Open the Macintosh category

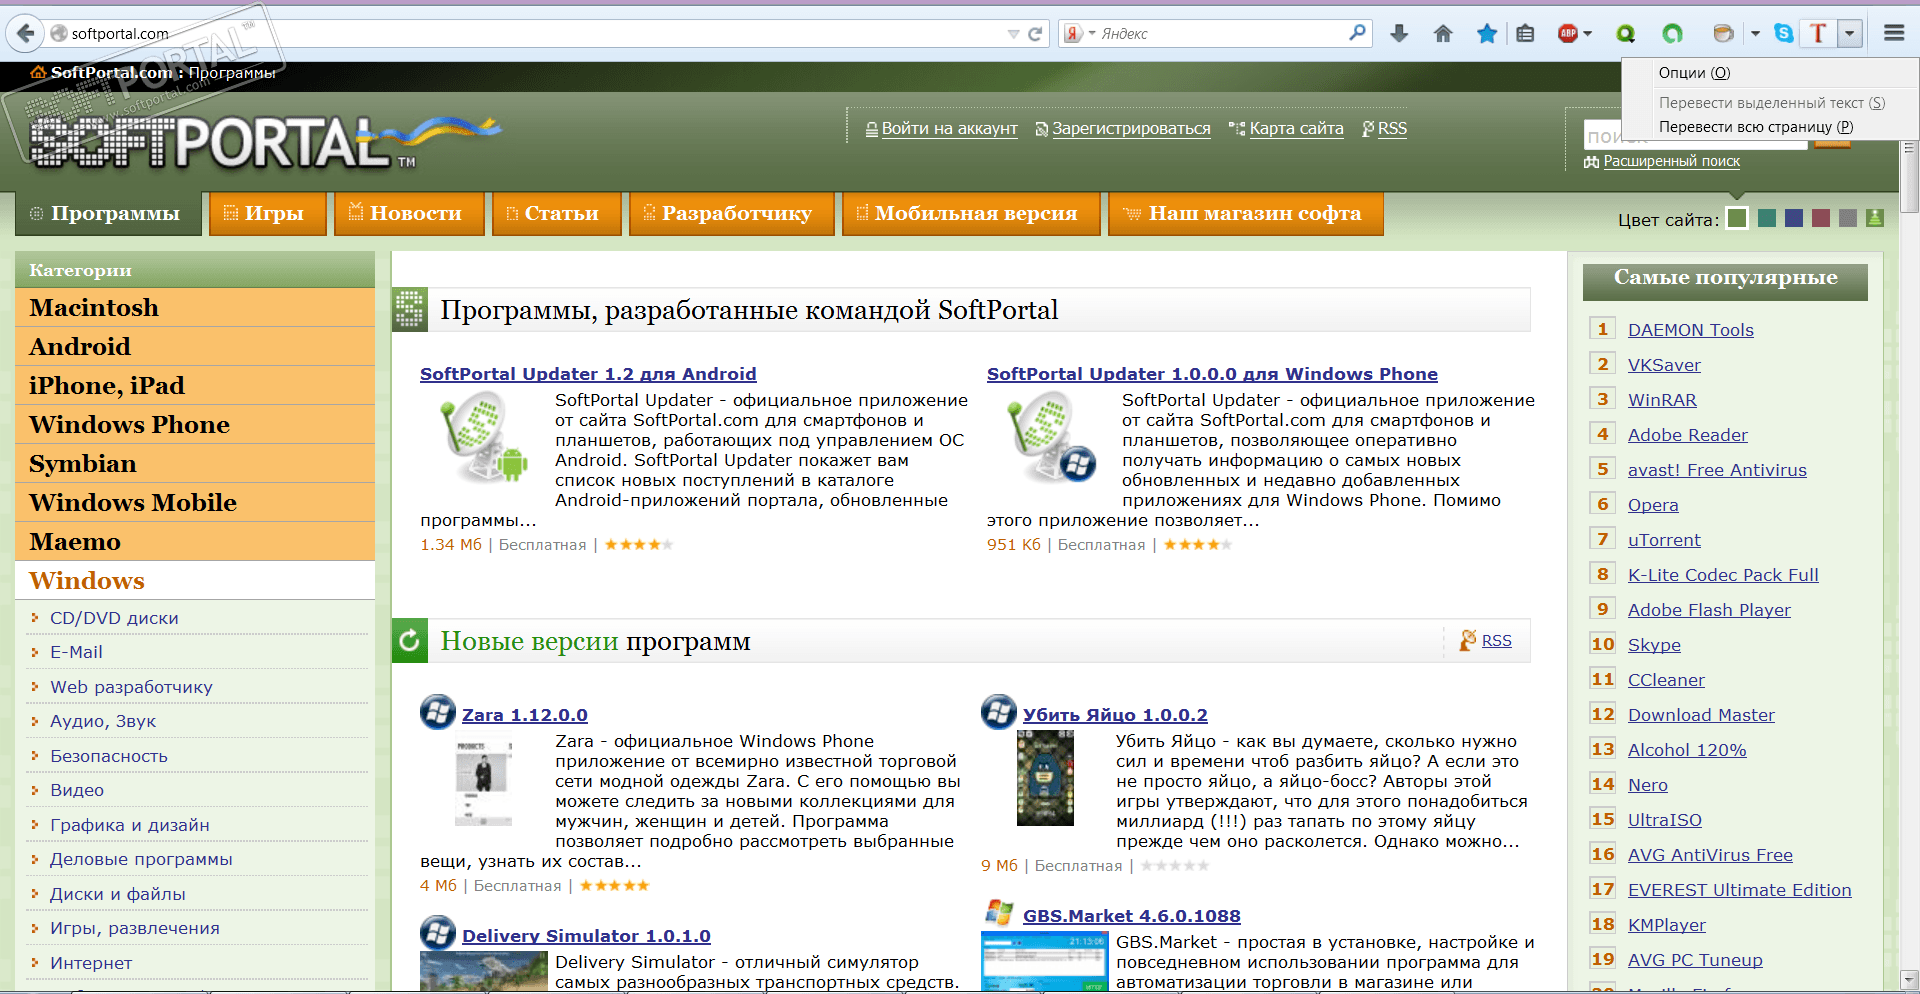coord(195,308)
